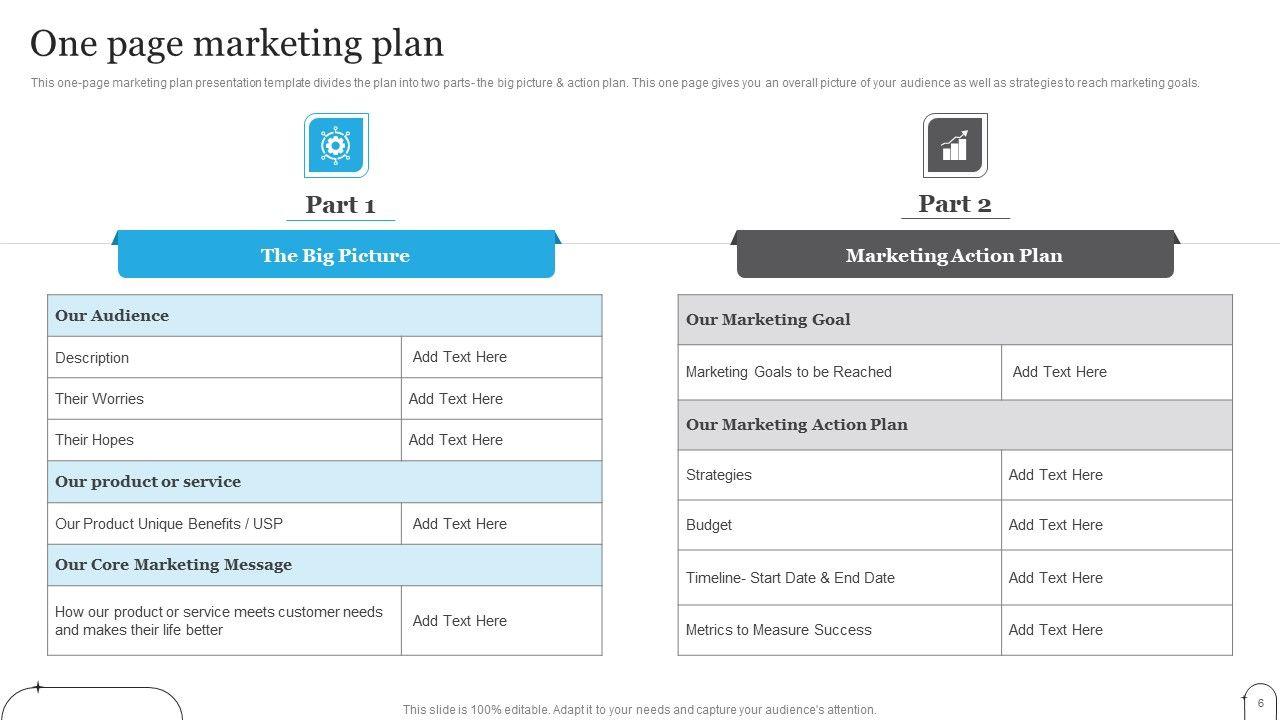Select The Big Picture banner

[x=336, y=256]
